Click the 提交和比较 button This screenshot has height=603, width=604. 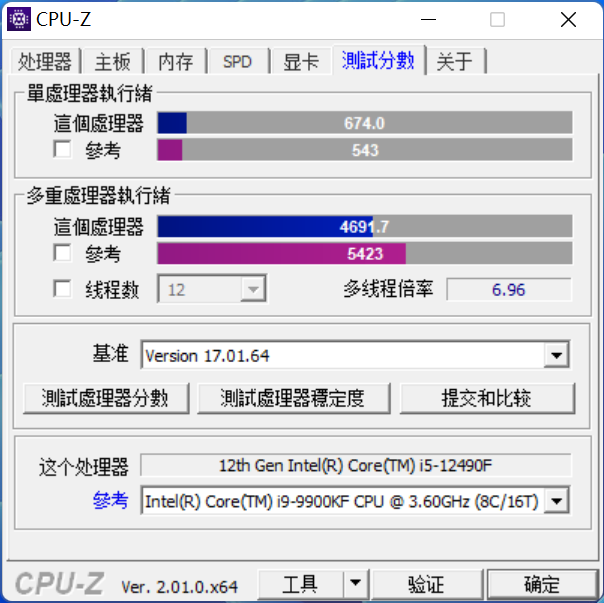[x=487, y=398]
